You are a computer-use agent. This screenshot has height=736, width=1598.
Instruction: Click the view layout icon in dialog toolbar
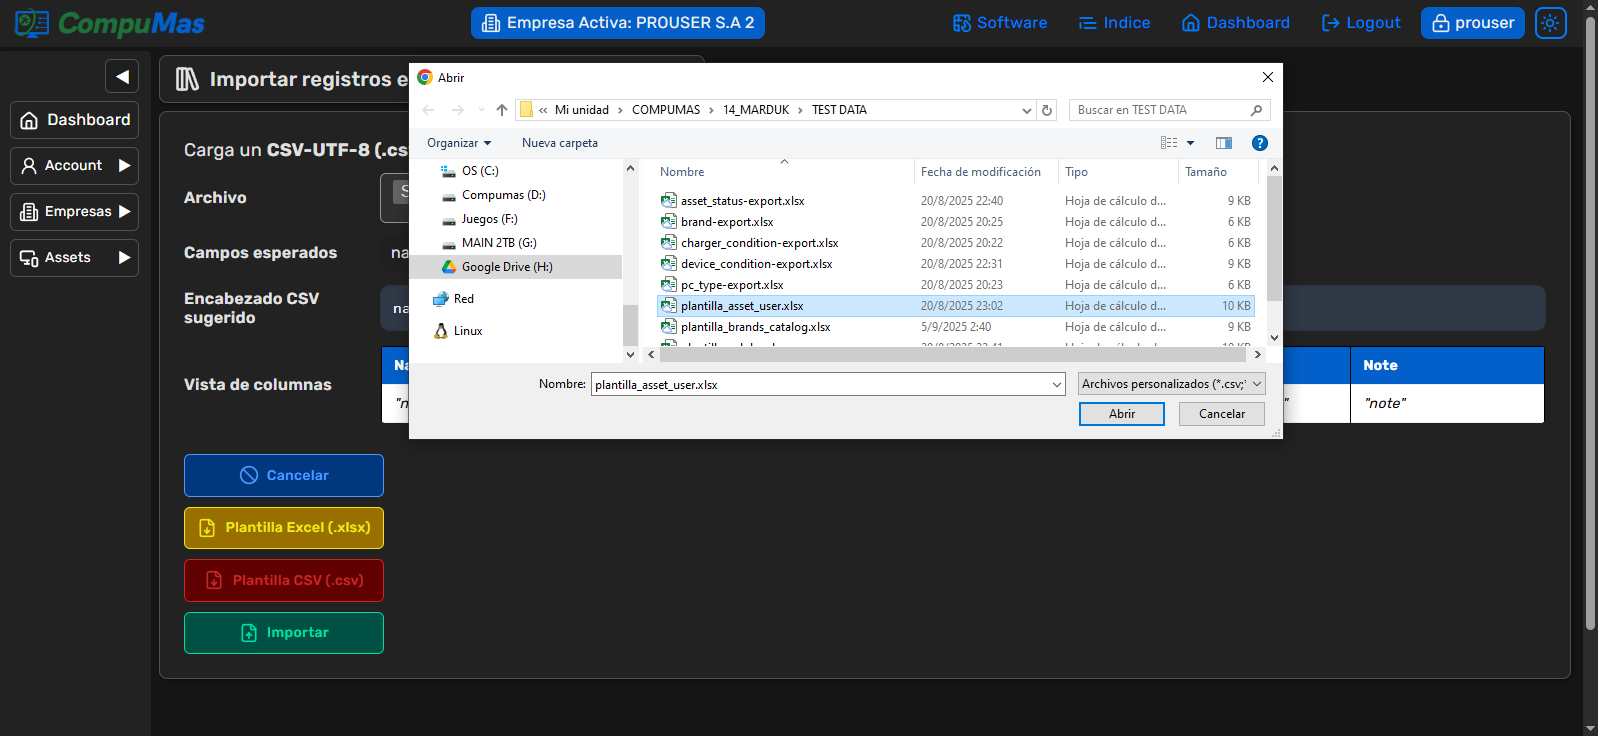[x=1169, y=143]
